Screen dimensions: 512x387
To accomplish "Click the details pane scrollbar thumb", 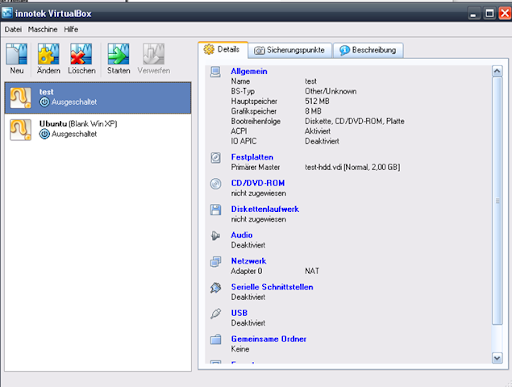I will point(497,201).
